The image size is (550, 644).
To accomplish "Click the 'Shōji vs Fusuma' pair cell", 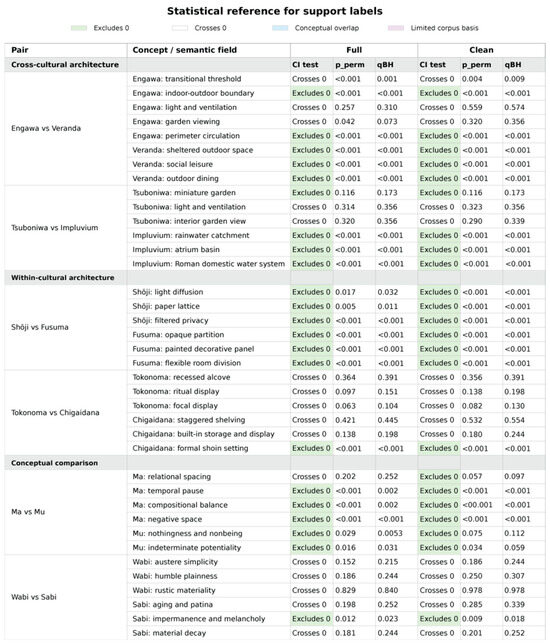I will [x=66, y=327].
